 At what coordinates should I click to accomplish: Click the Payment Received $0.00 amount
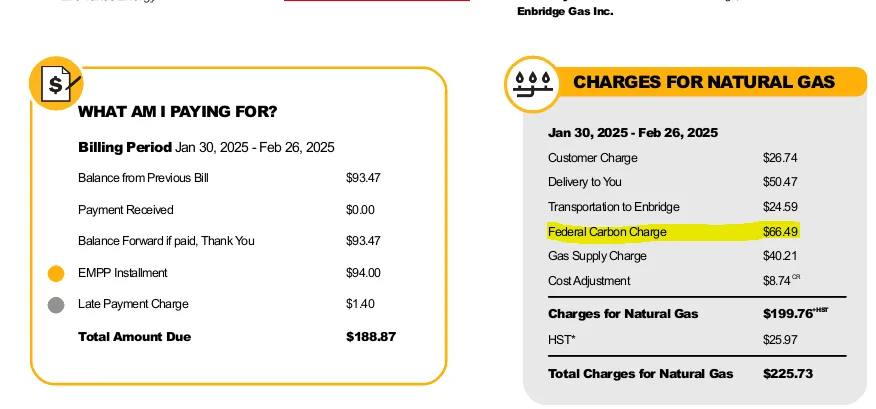(360, 210)
